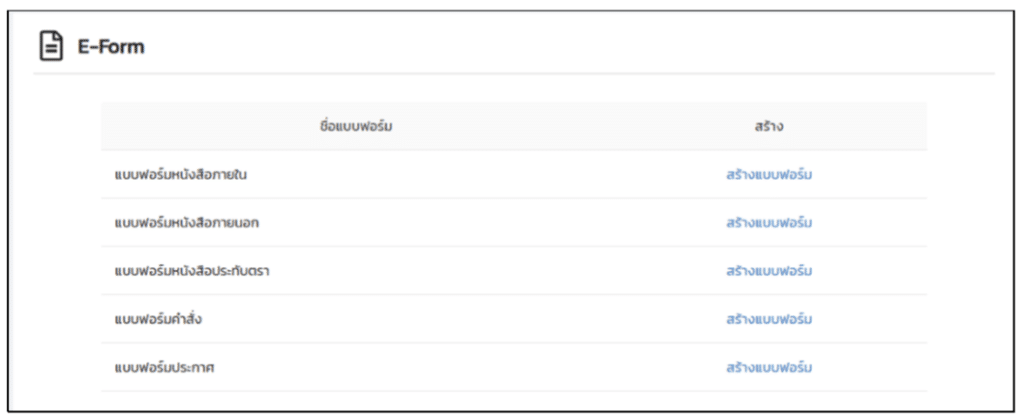Click the สร้าง column header
Screen dimensions: 1024x418
pos(769,126)
